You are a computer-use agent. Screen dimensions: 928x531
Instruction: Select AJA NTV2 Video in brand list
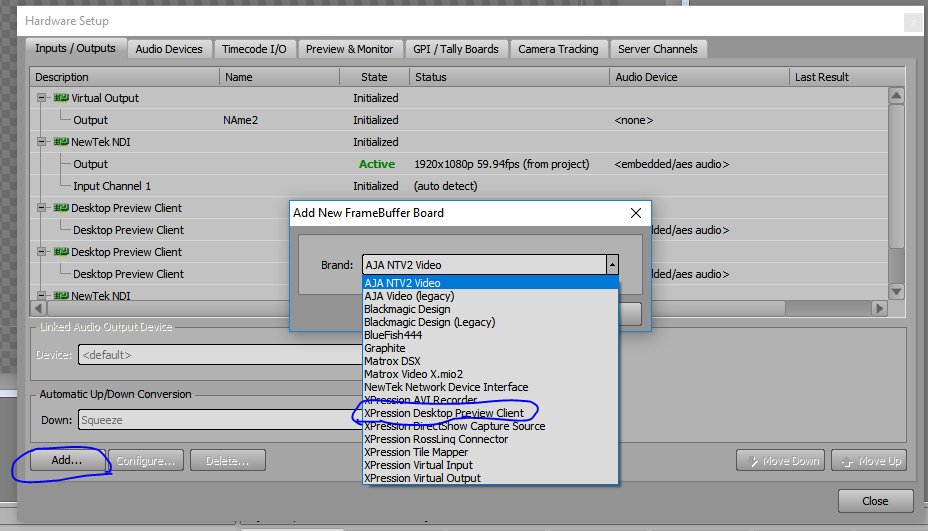490,283
